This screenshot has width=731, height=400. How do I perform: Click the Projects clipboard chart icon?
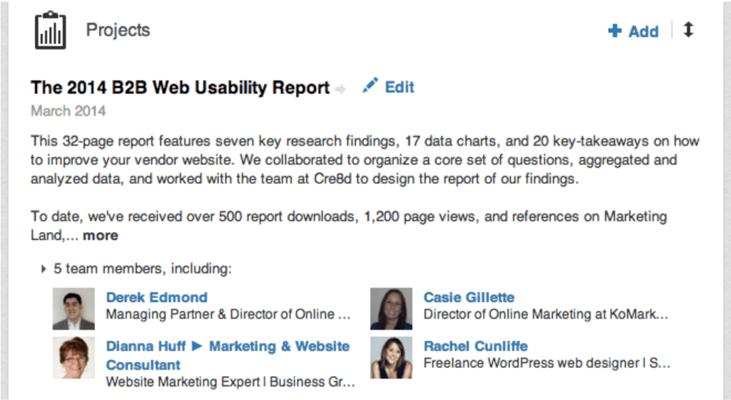pos(50,30)
